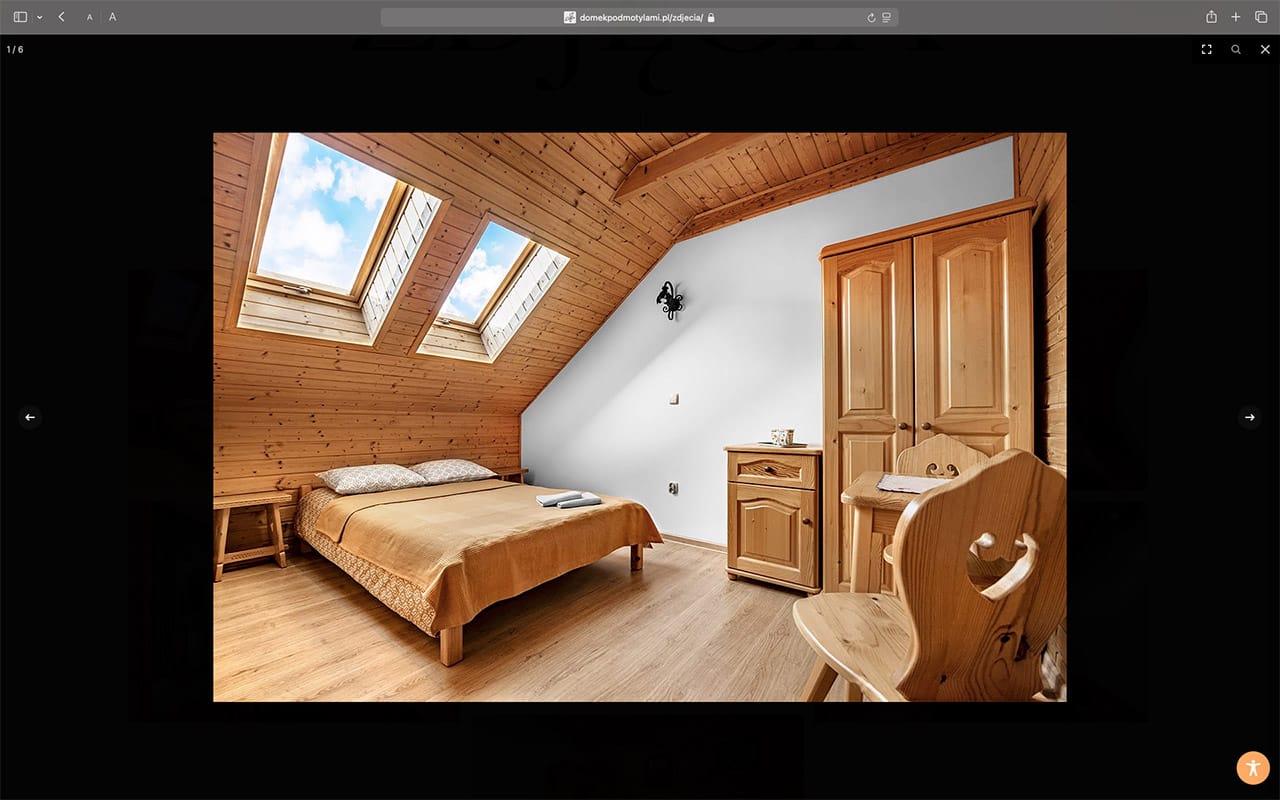Viewport: 1280px width, 800px height.
Task: Reload the current page
Action: [x=871, y=17]
